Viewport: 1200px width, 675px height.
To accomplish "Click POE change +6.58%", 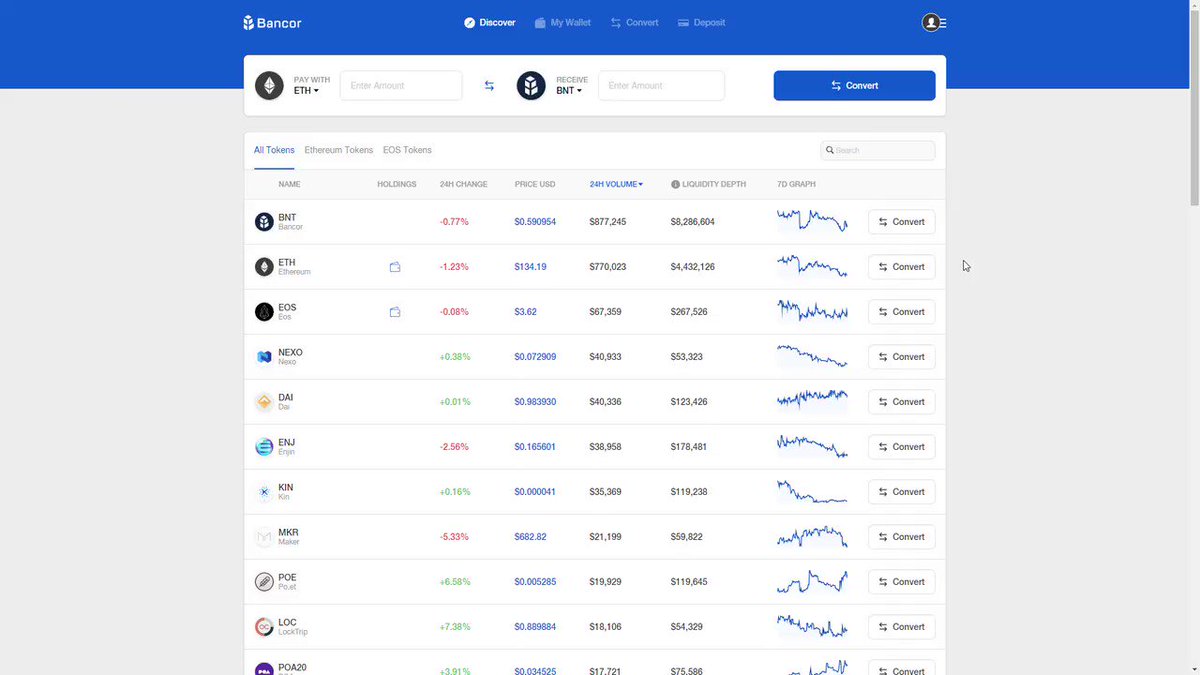I will [455, 582].
